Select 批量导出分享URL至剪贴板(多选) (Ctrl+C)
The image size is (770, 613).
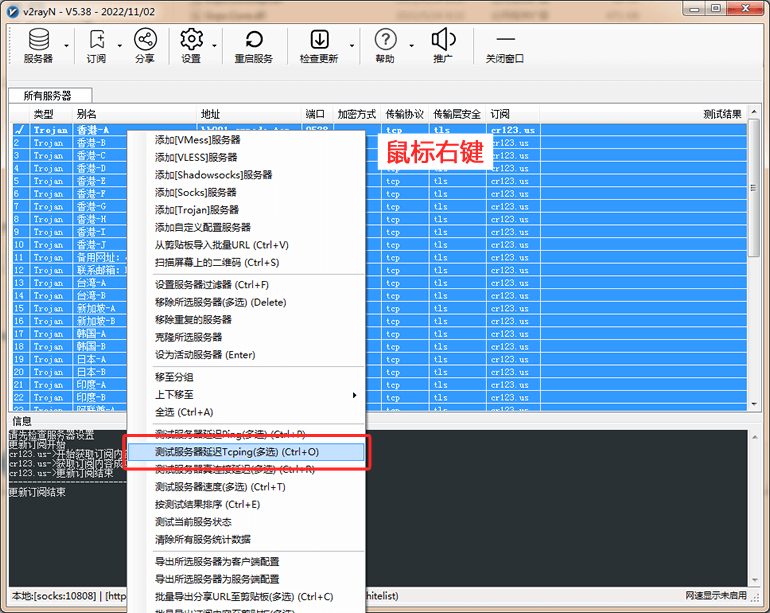[246, 597]
